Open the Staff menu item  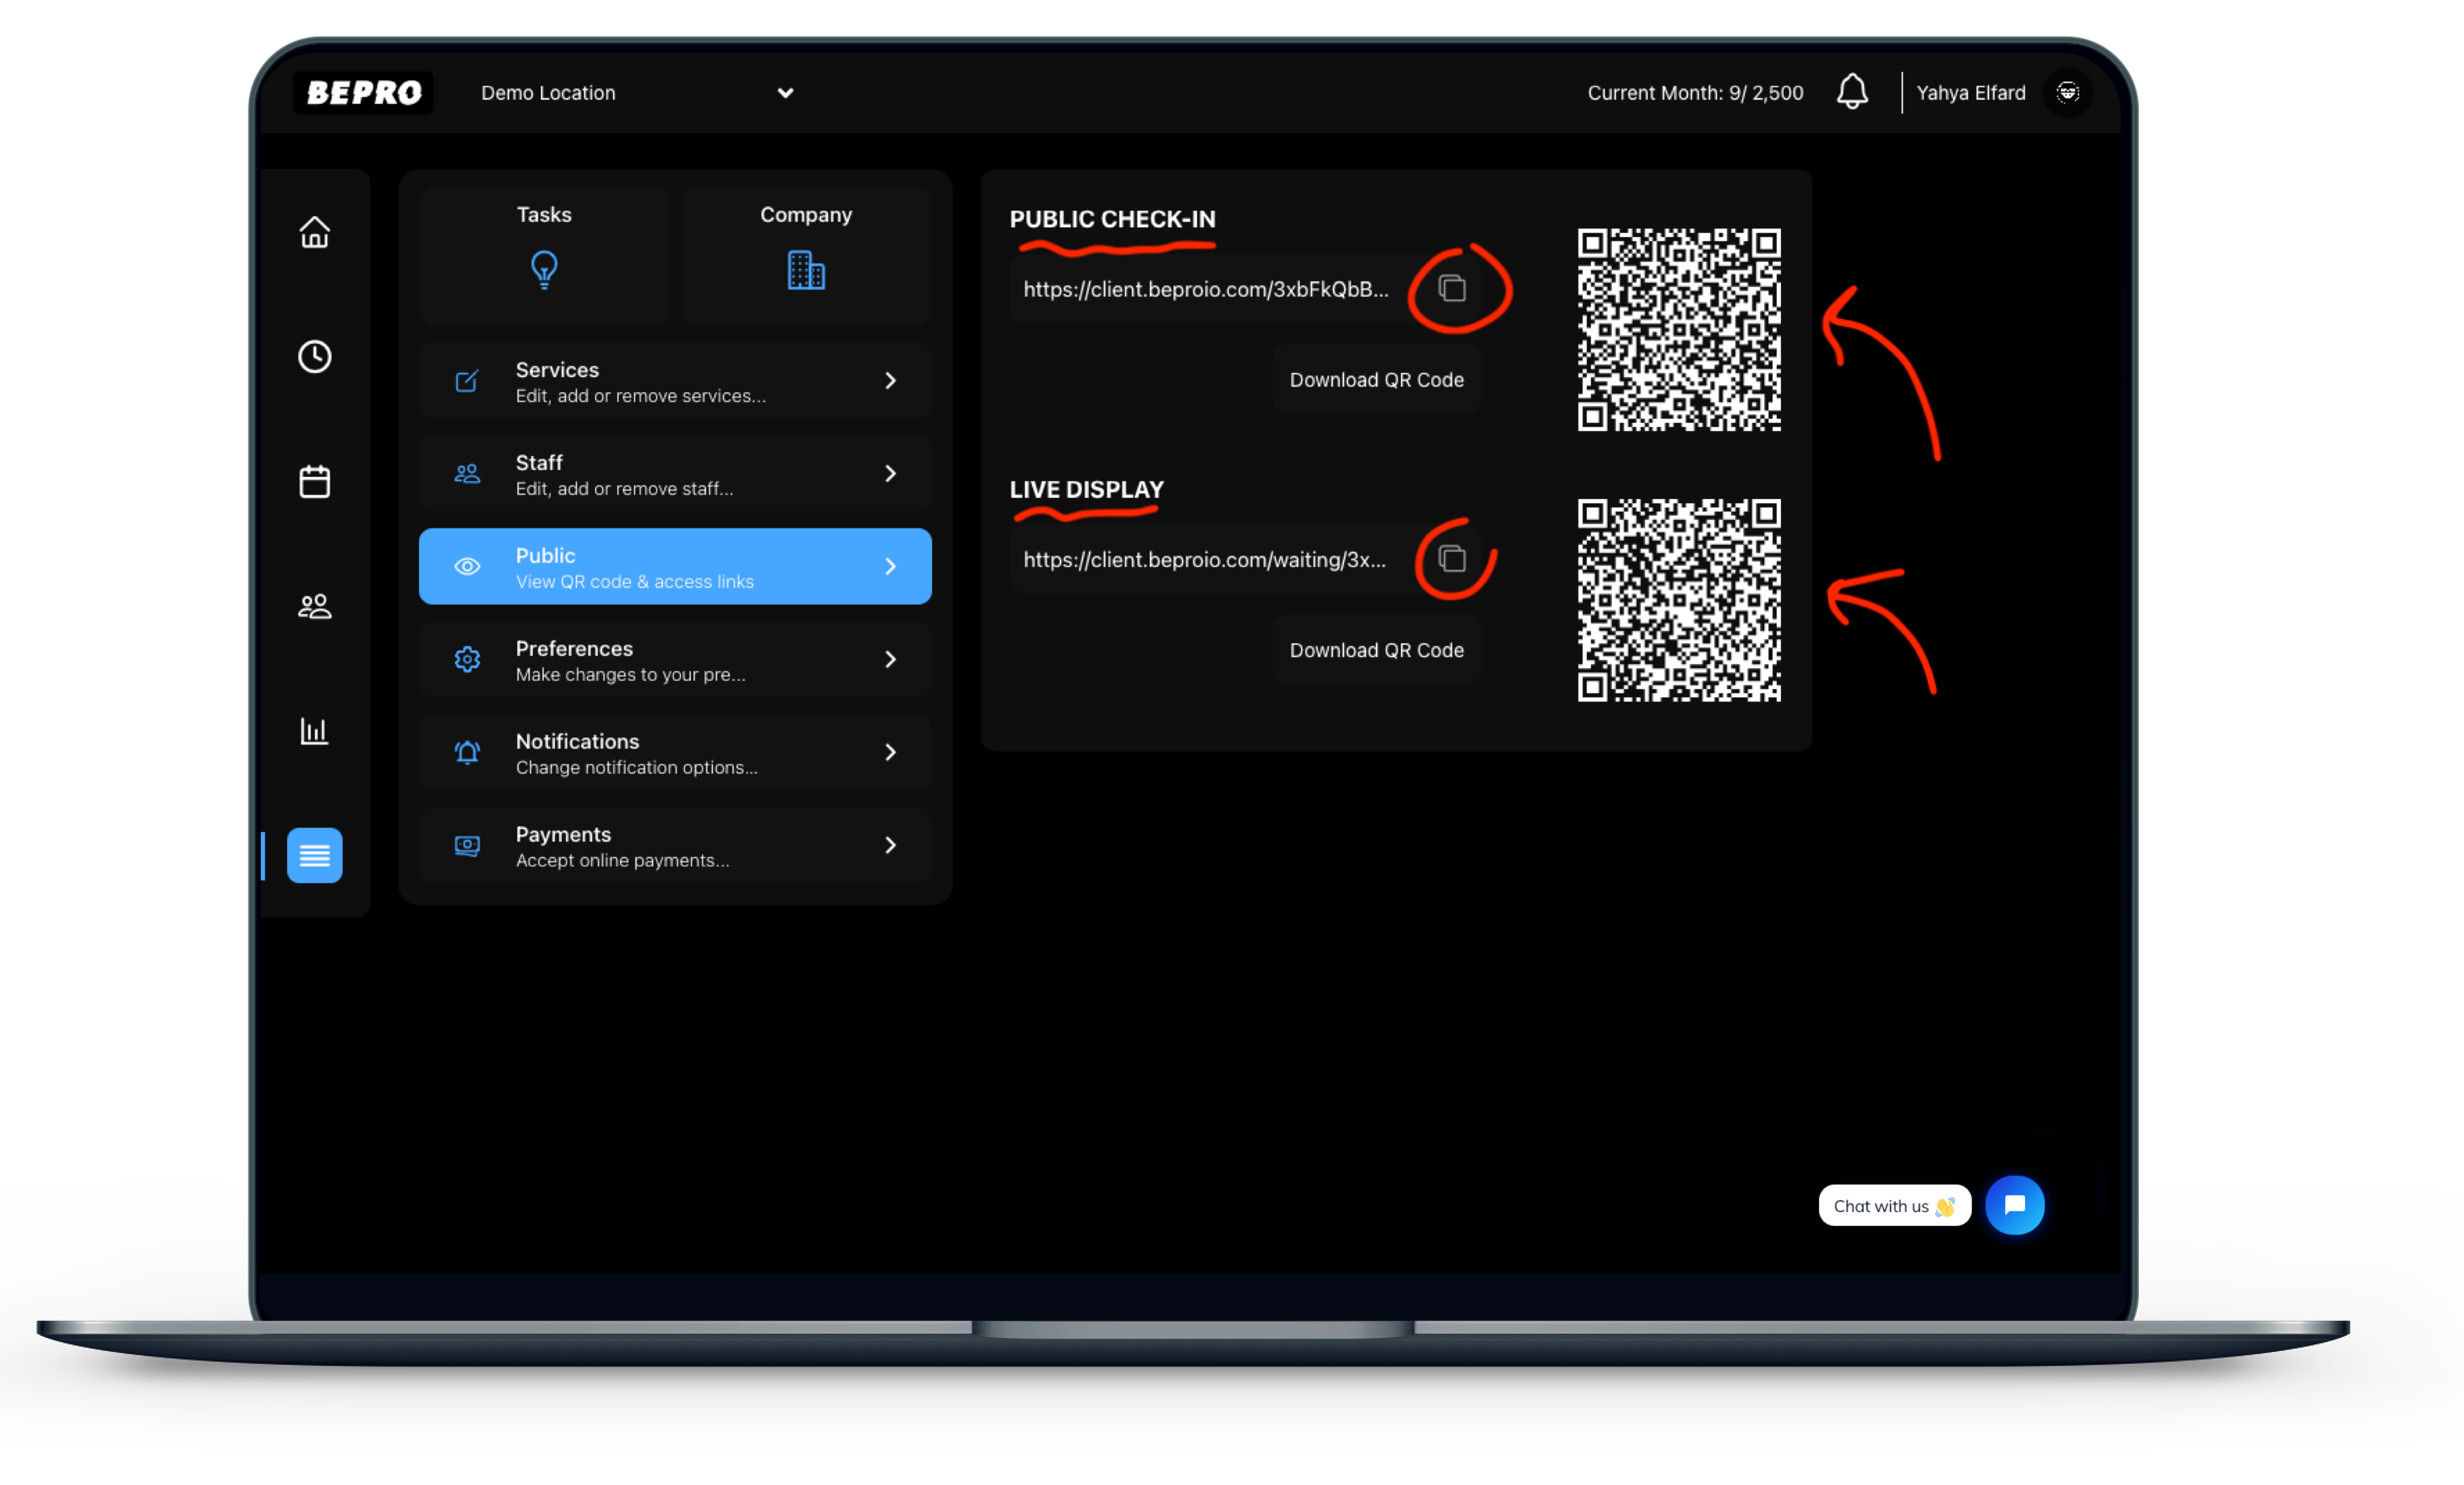click(x=675, y=474)
